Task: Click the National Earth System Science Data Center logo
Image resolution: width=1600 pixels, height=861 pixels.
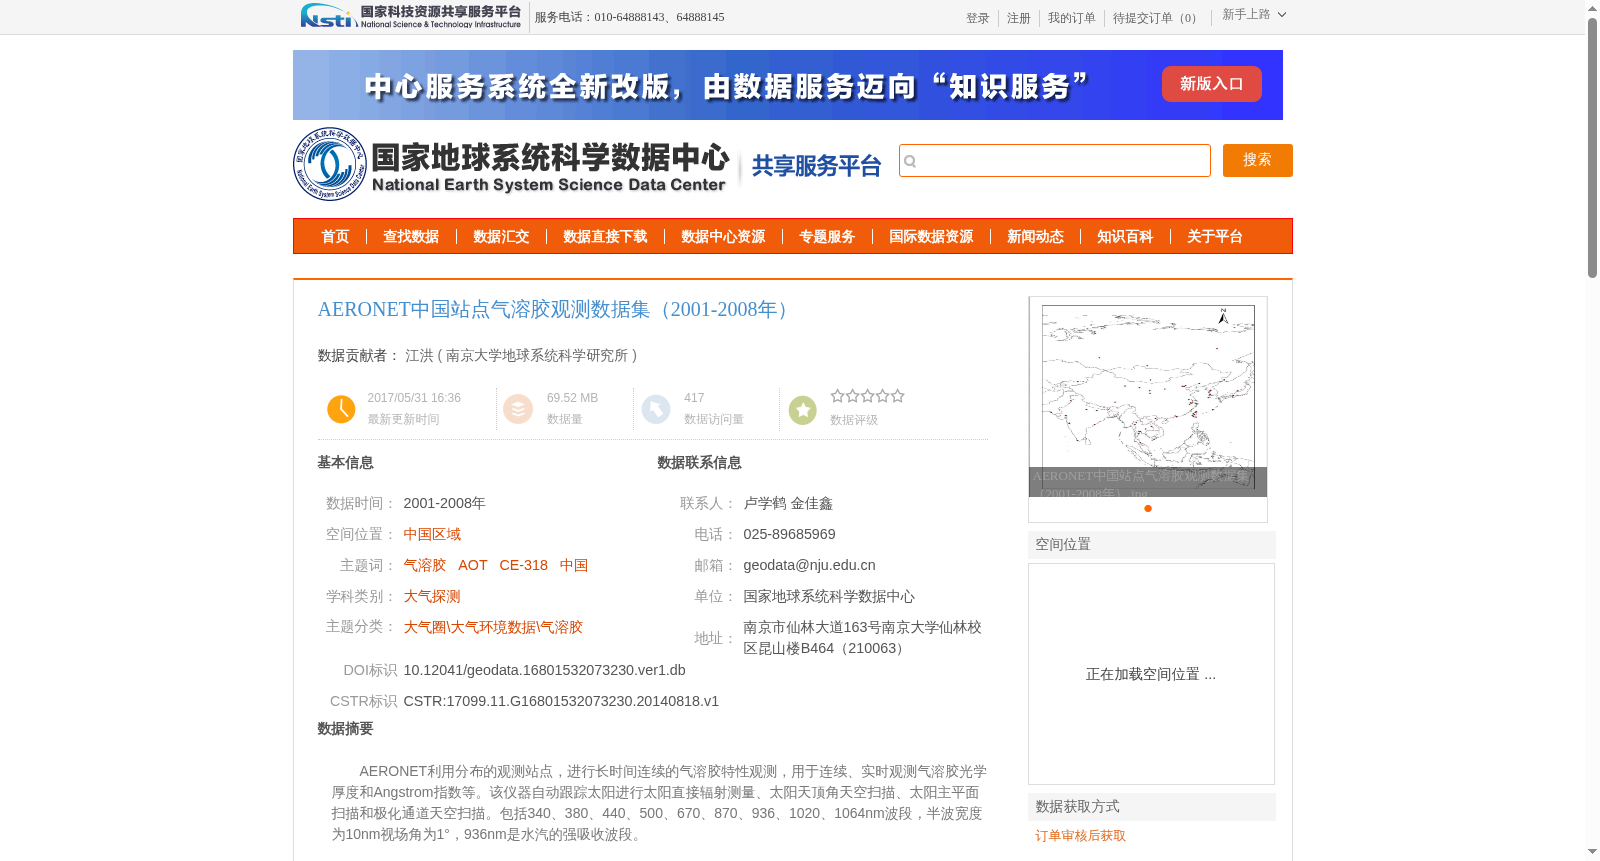Action: [511, 164]
